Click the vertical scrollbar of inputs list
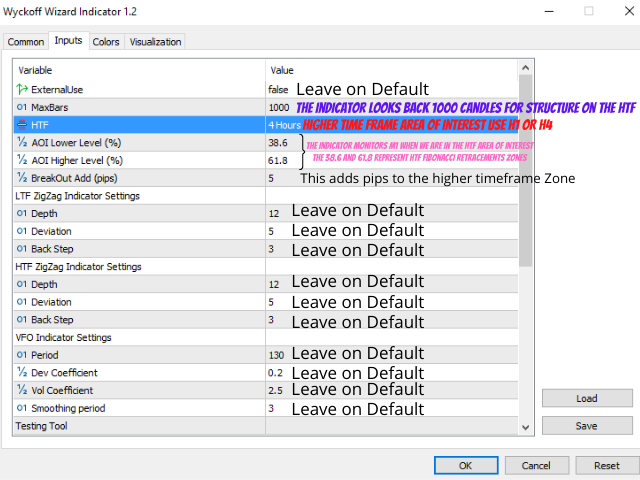This screenshot has height=480, width=640. click(x=526, y=200)
